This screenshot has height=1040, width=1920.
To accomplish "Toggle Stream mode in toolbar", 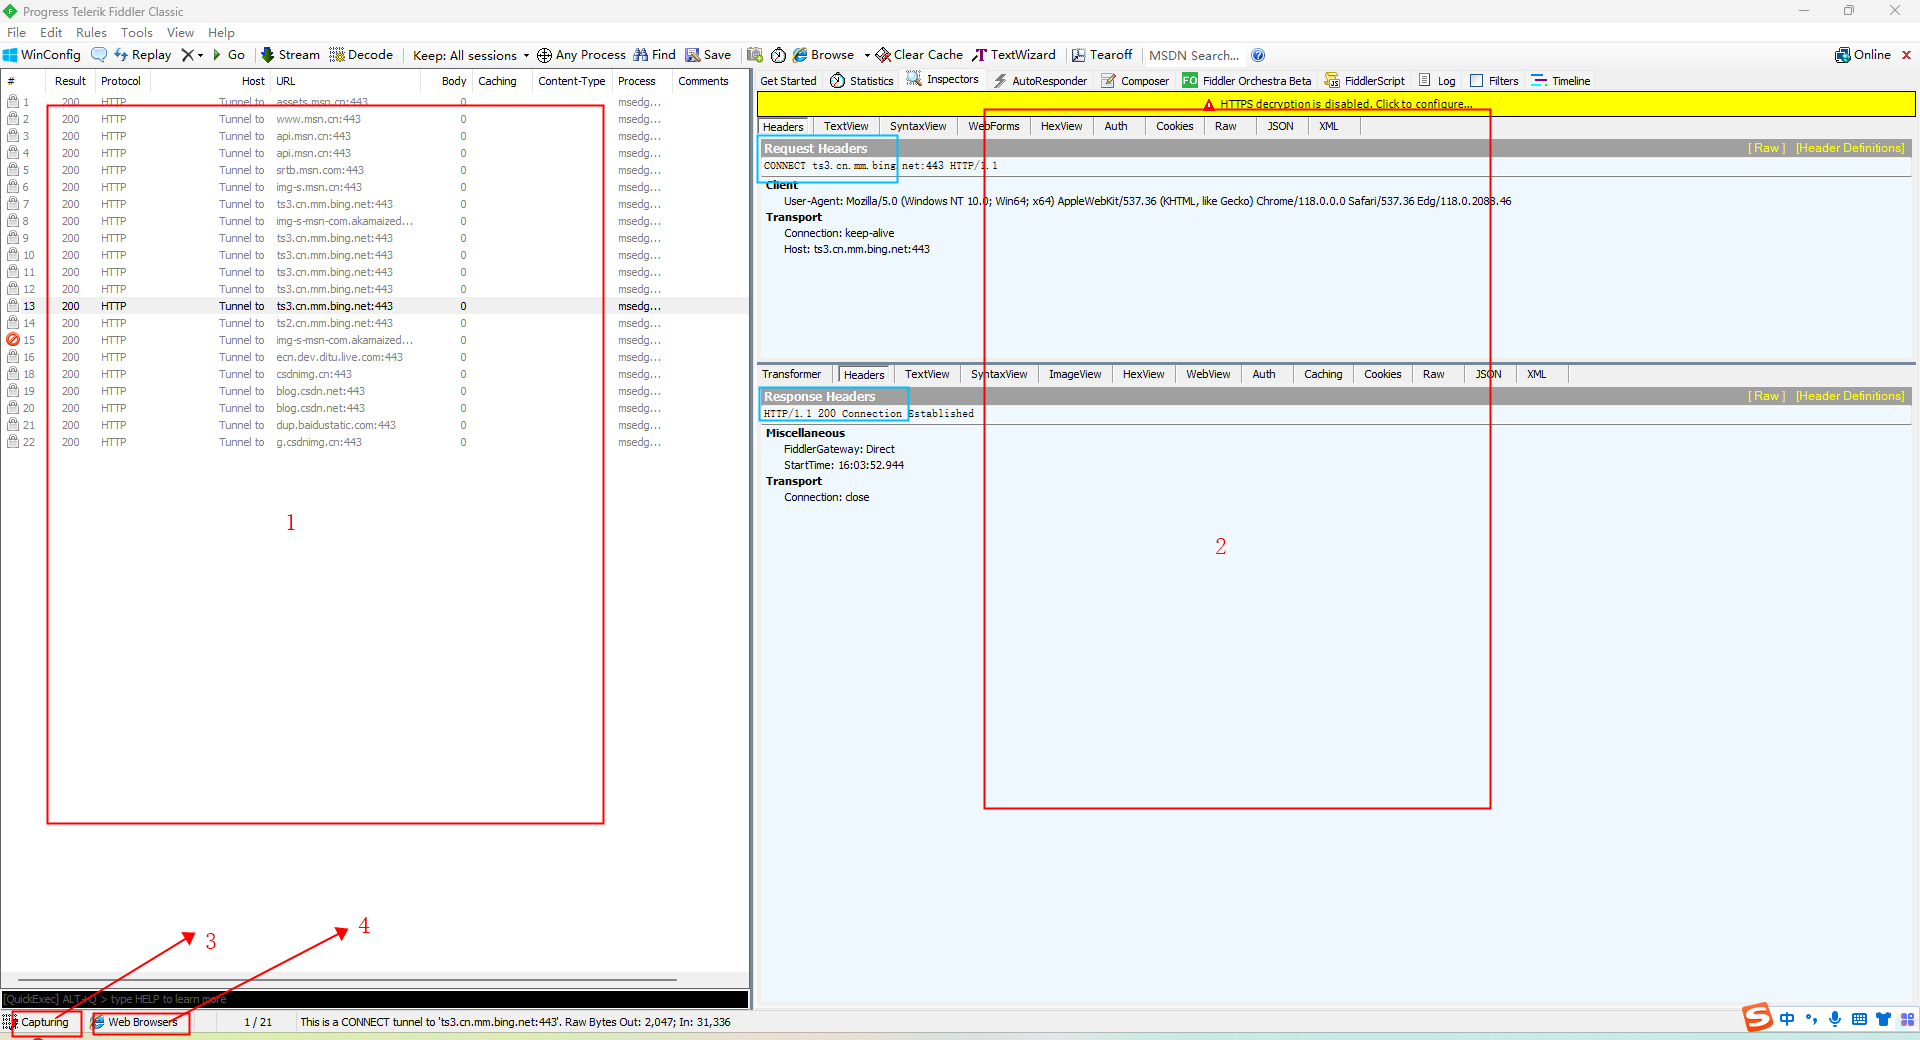I will (290, 55).
